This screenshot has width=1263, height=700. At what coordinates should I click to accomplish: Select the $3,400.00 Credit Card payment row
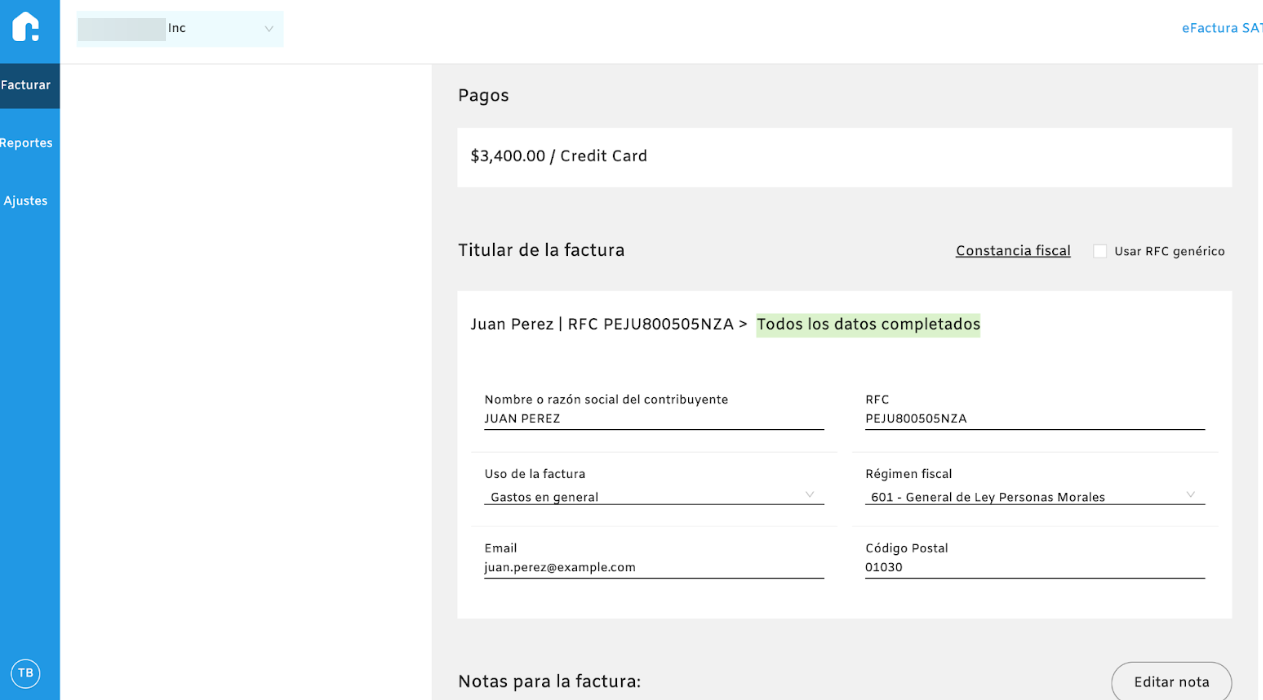pyautogui.click(x=844, y=157)
